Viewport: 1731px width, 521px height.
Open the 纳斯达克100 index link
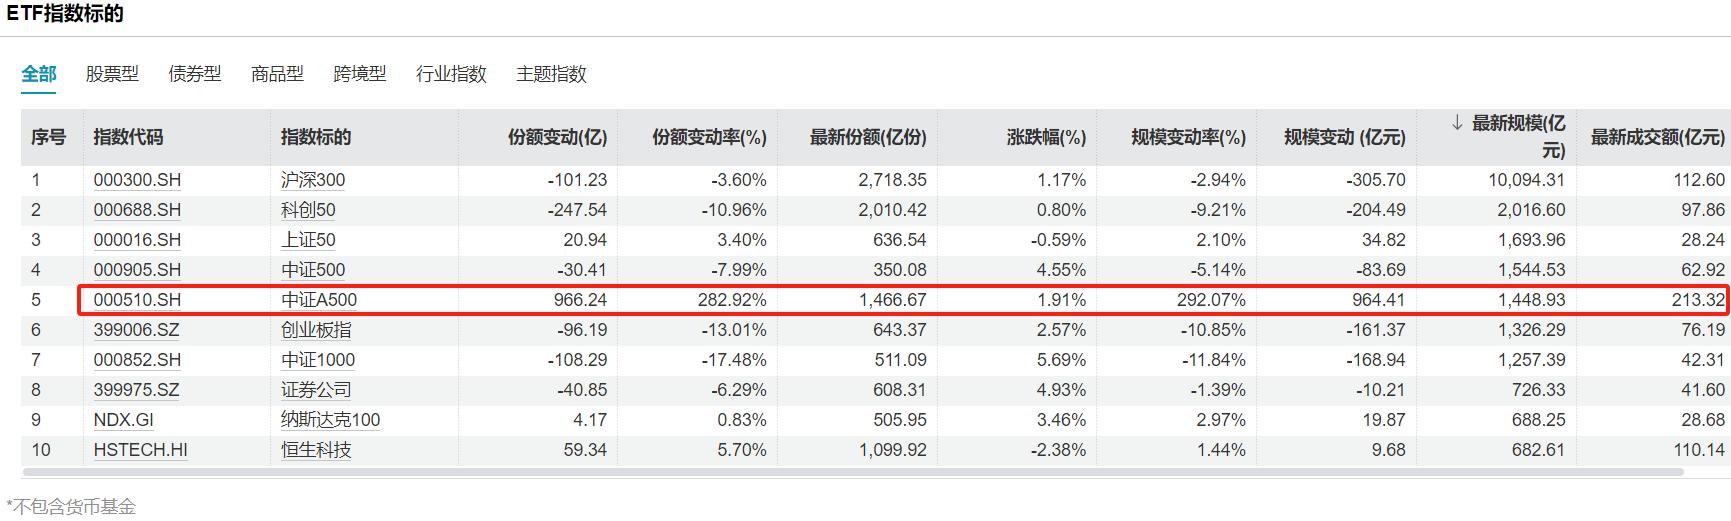[330, 420]
